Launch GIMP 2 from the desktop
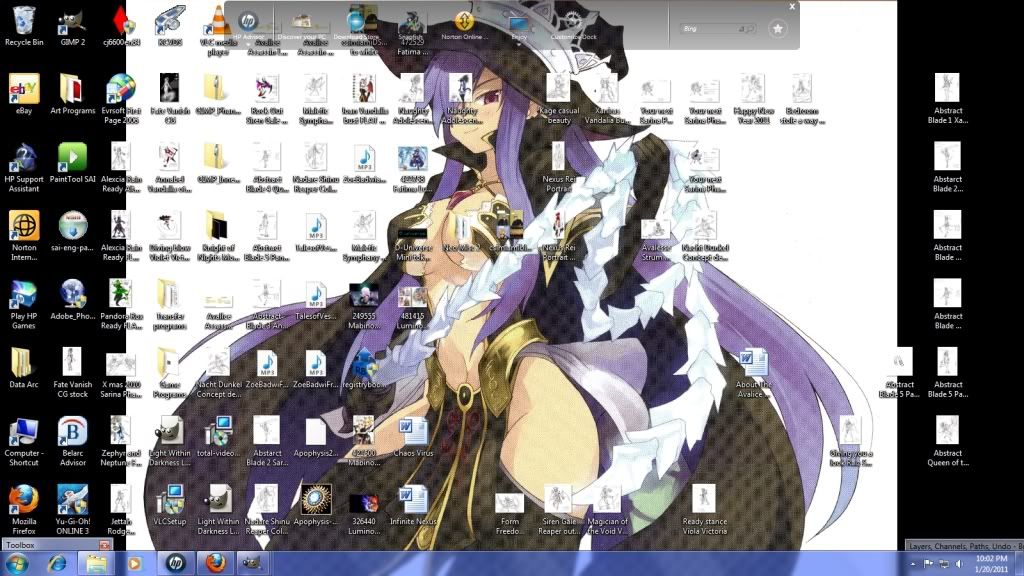 pyautogui.click(x=72, y=20)
